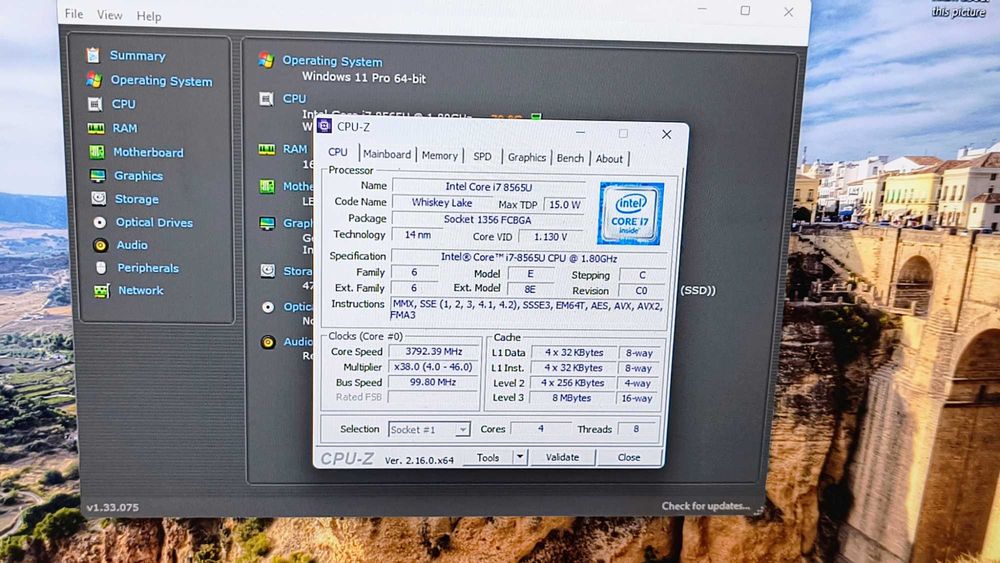
Task: Click the Graphics monitor icon in the sidebar
Action: [98, 175]
